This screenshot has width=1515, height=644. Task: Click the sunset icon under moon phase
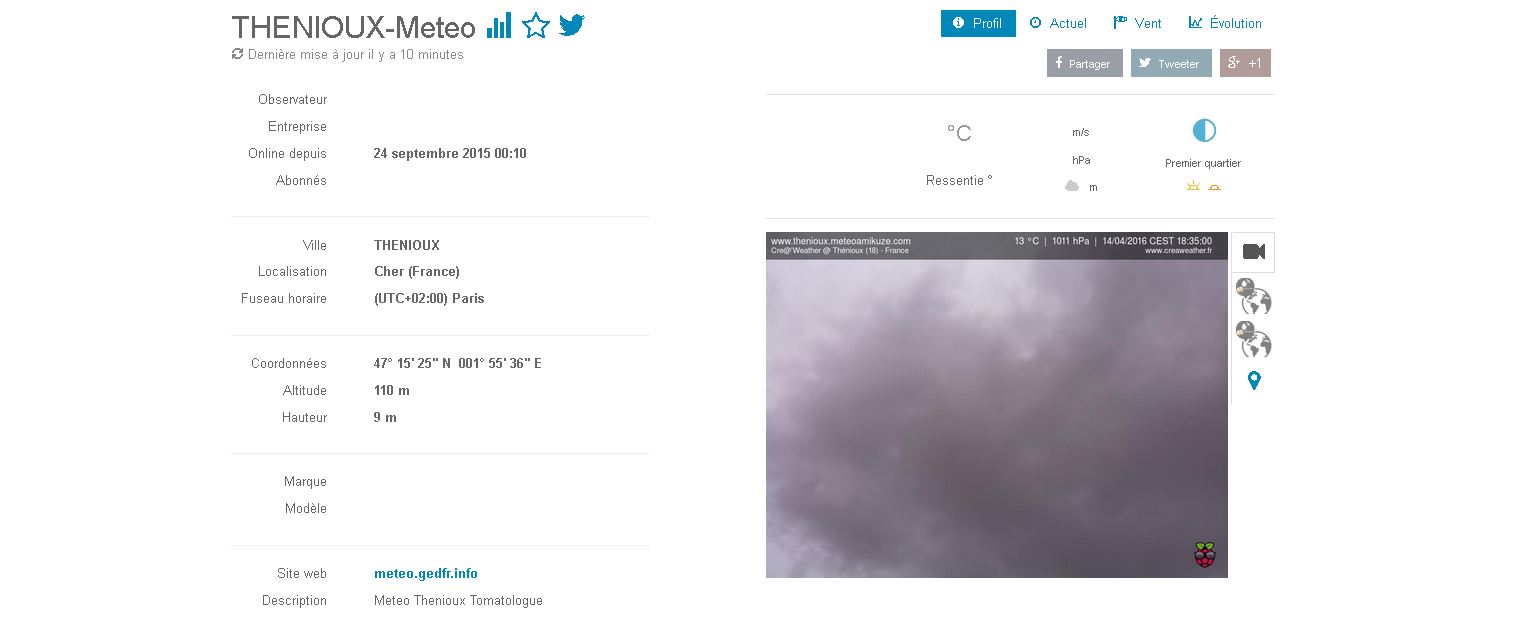[x=1214, y=187]
